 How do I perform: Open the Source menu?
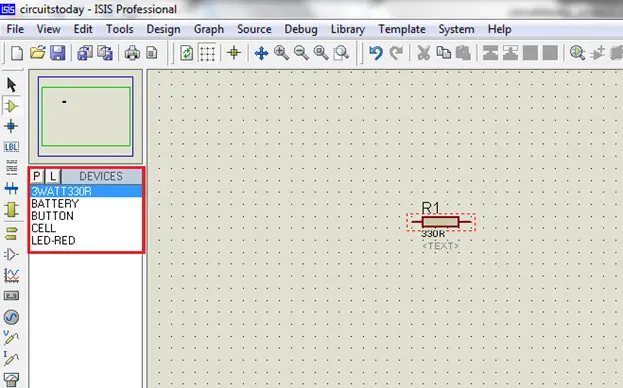pos(254,29)
